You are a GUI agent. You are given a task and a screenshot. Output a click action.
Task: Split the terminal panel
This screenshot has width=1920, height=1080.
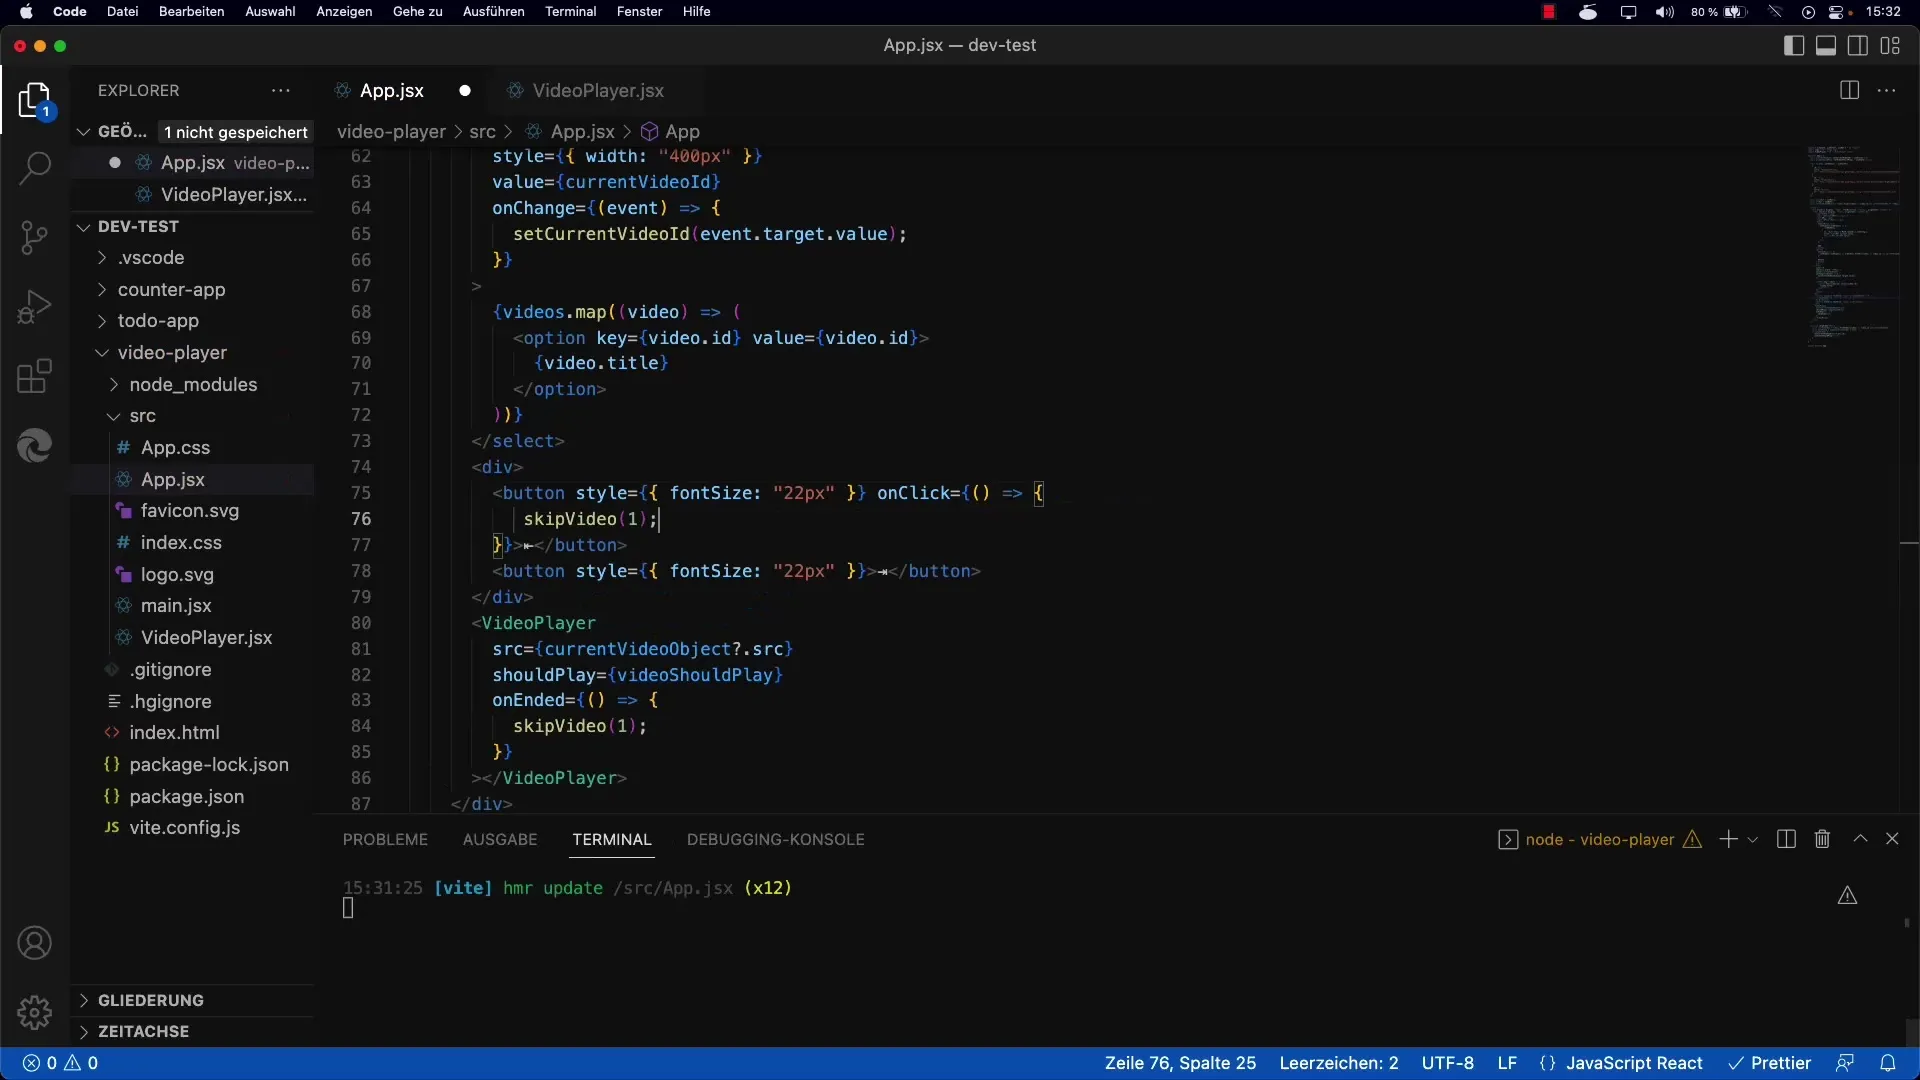point(1786,839)
